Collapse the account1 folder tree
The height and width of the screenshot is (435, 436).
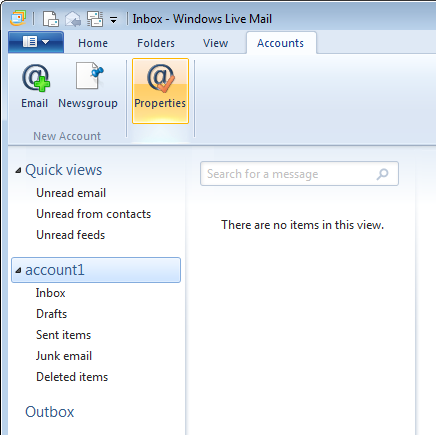point(18,270)
